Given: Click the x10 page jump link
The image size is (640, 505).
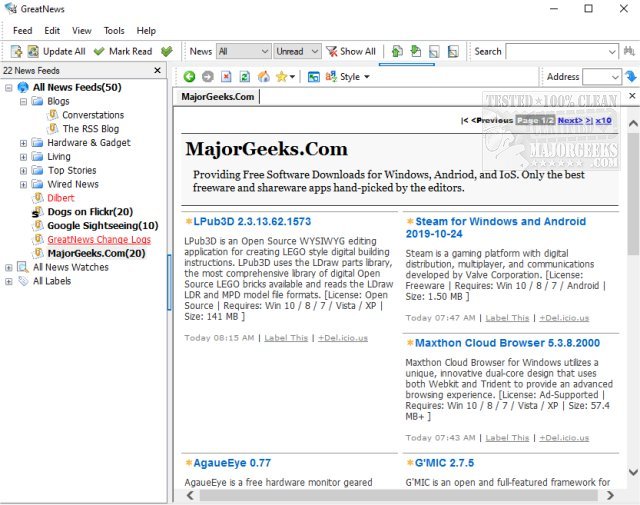Looking at the screenshot, I should click(603, 120).
